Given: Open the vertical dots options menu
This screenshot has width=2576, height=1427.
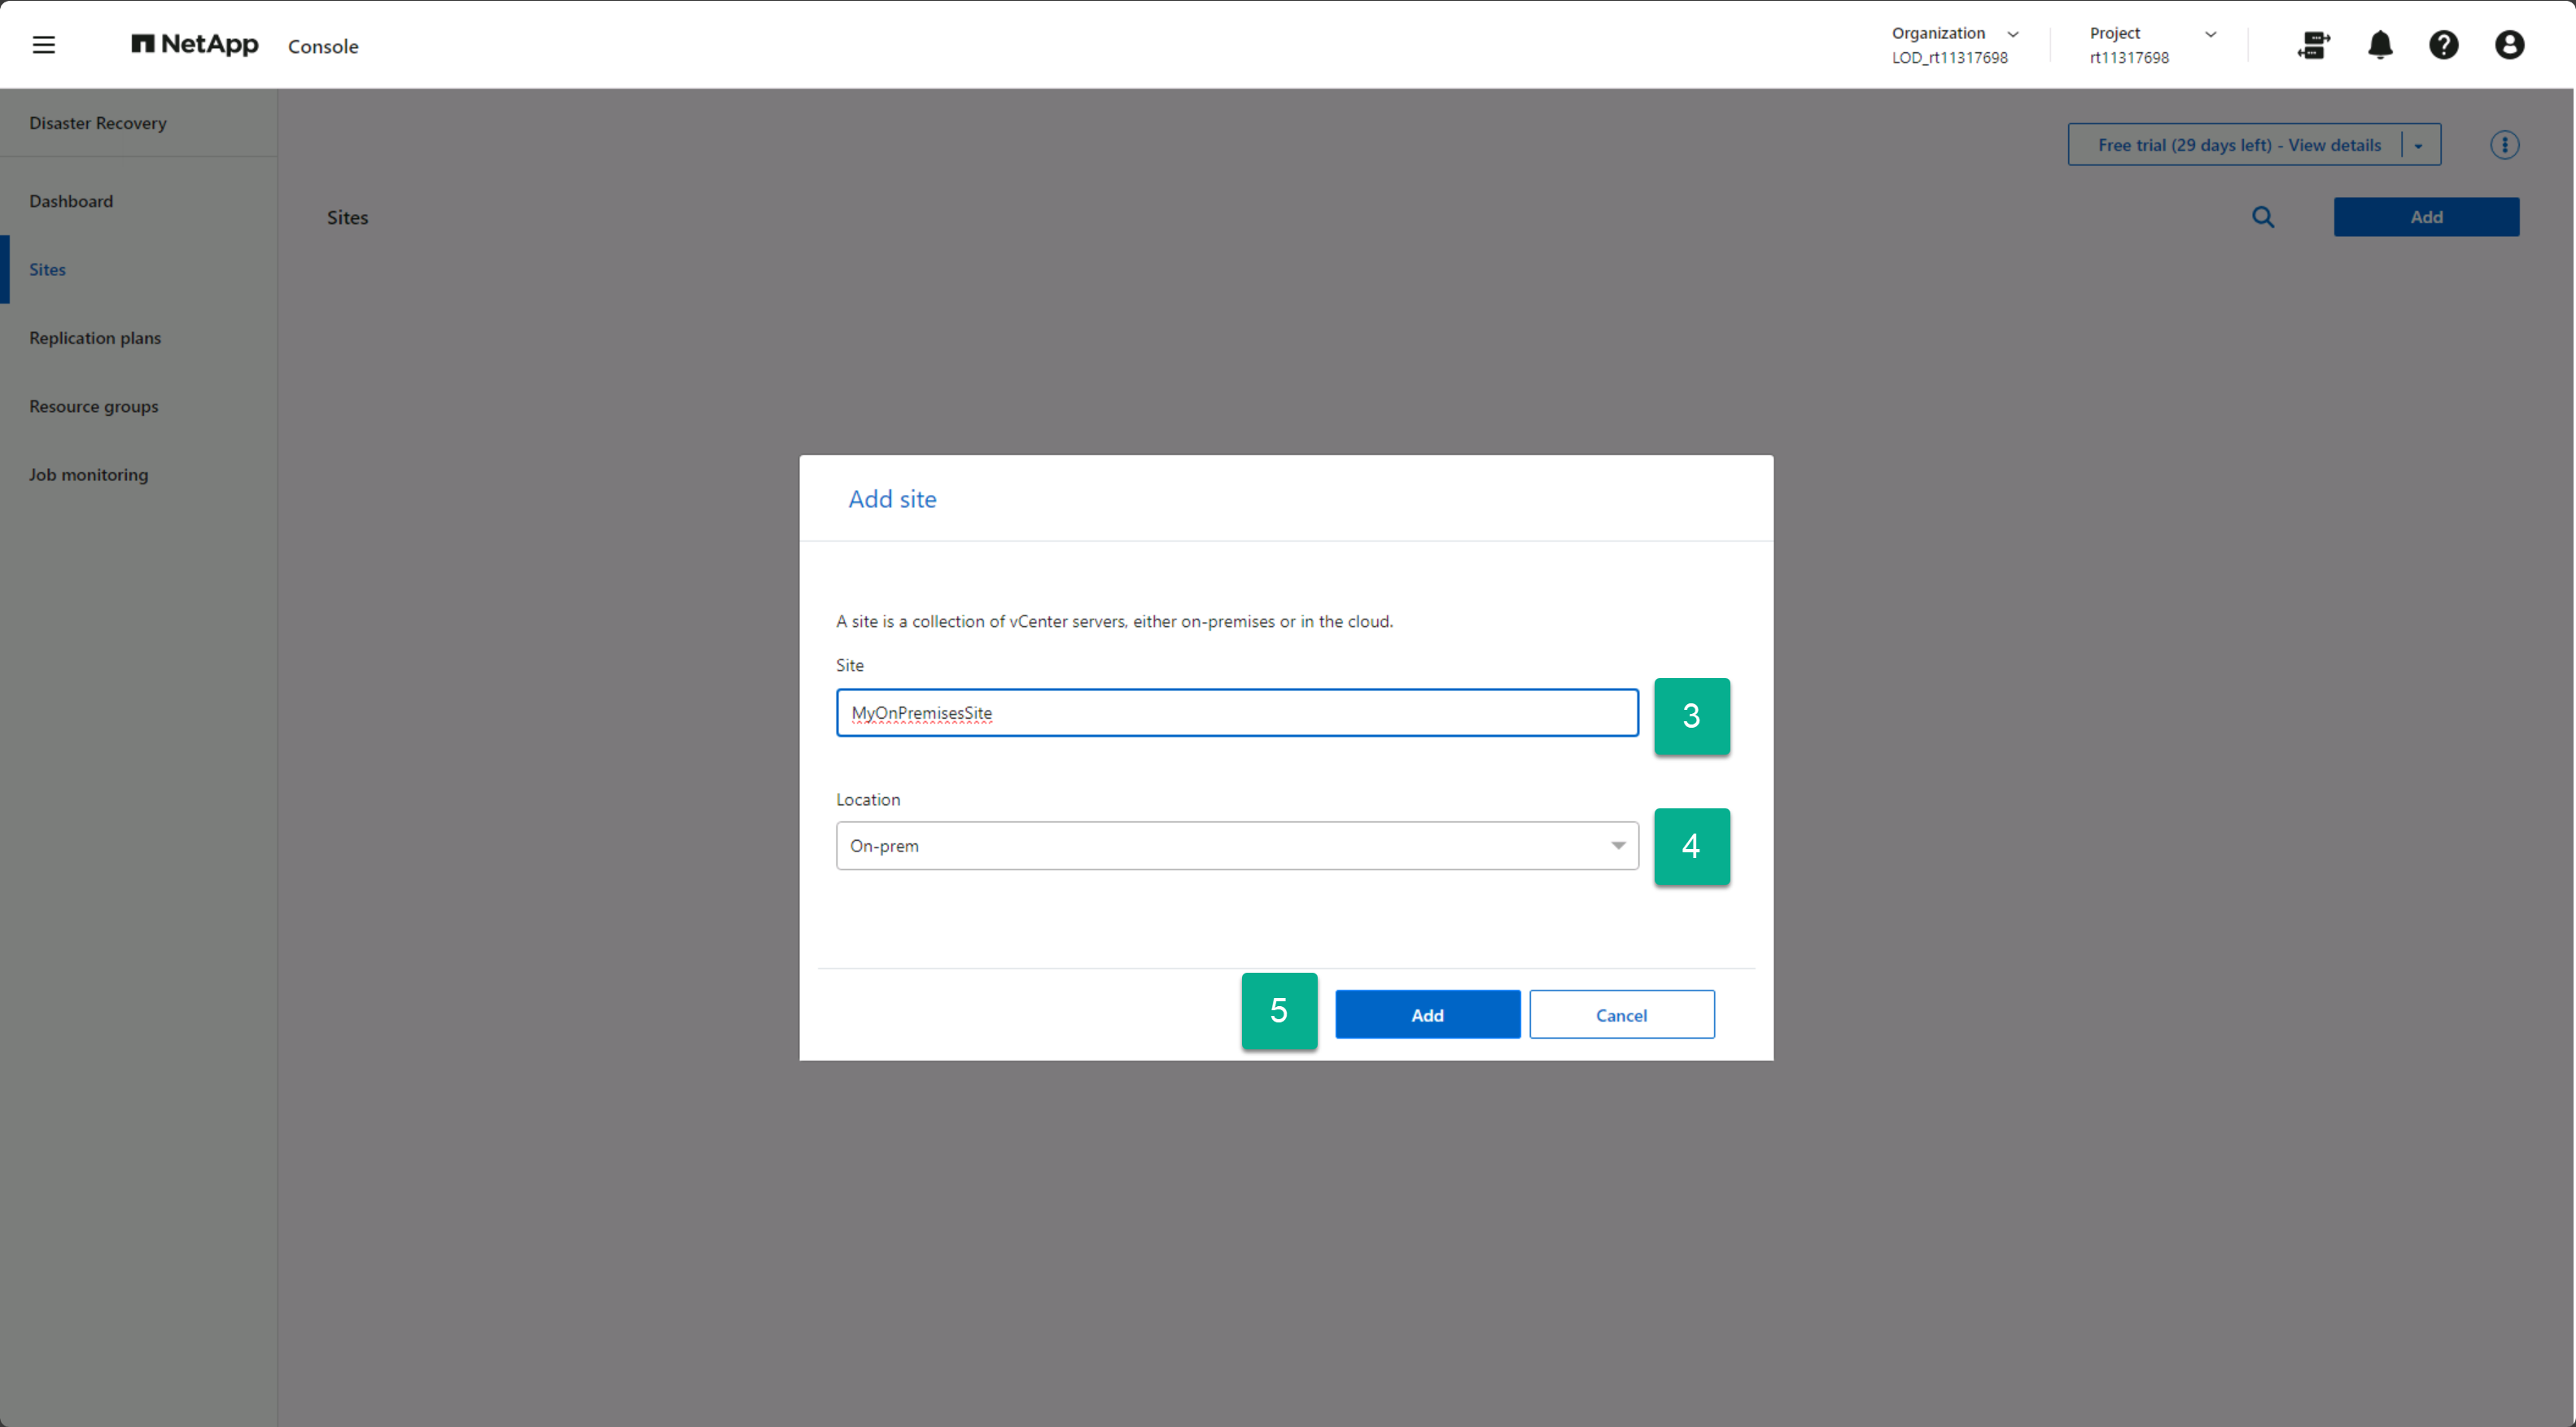Looking at the screenshot, I should [2504, 145].
